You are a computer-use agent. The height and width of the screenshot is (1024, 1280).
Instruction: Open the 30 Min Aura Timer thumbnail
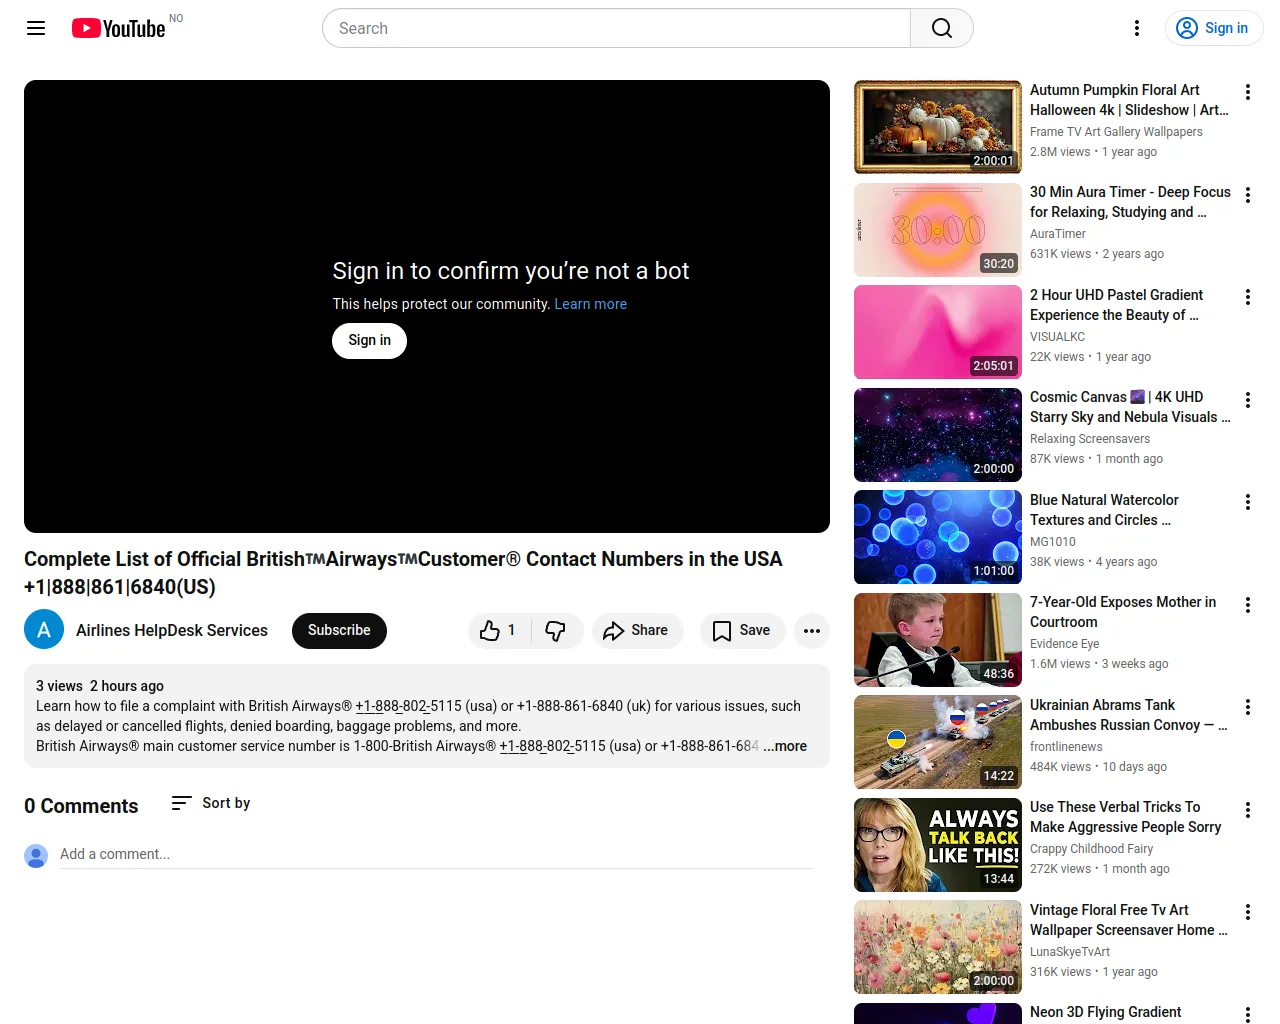click(x=937, y=230)
